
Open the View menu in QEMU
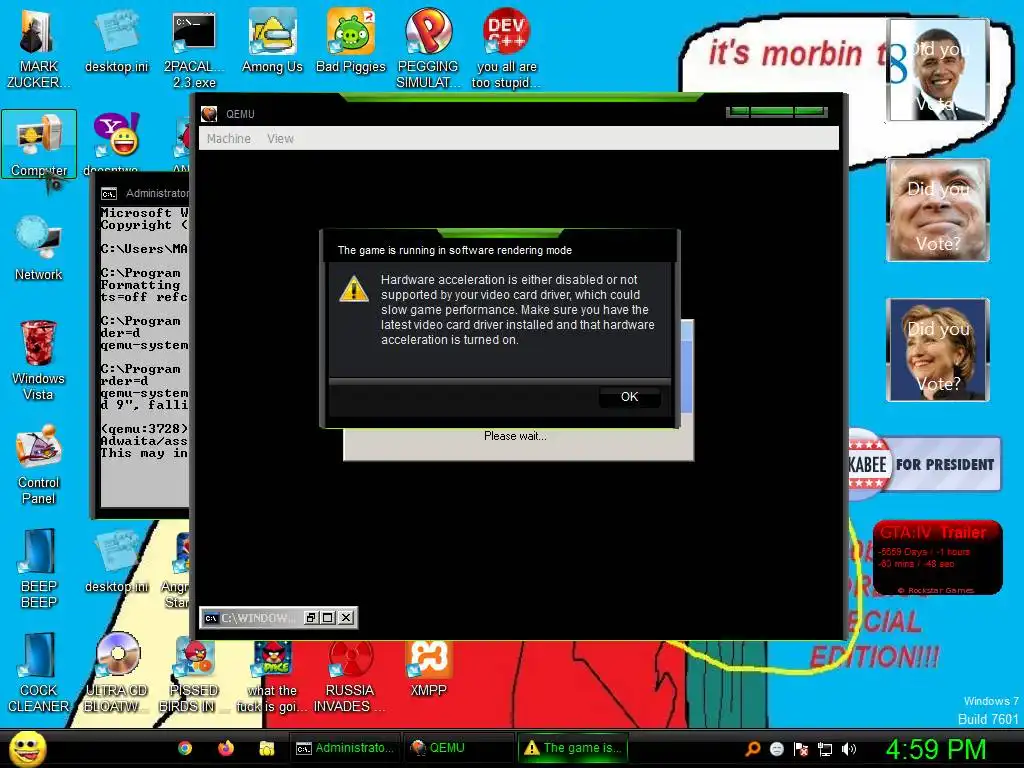[280, 138]
